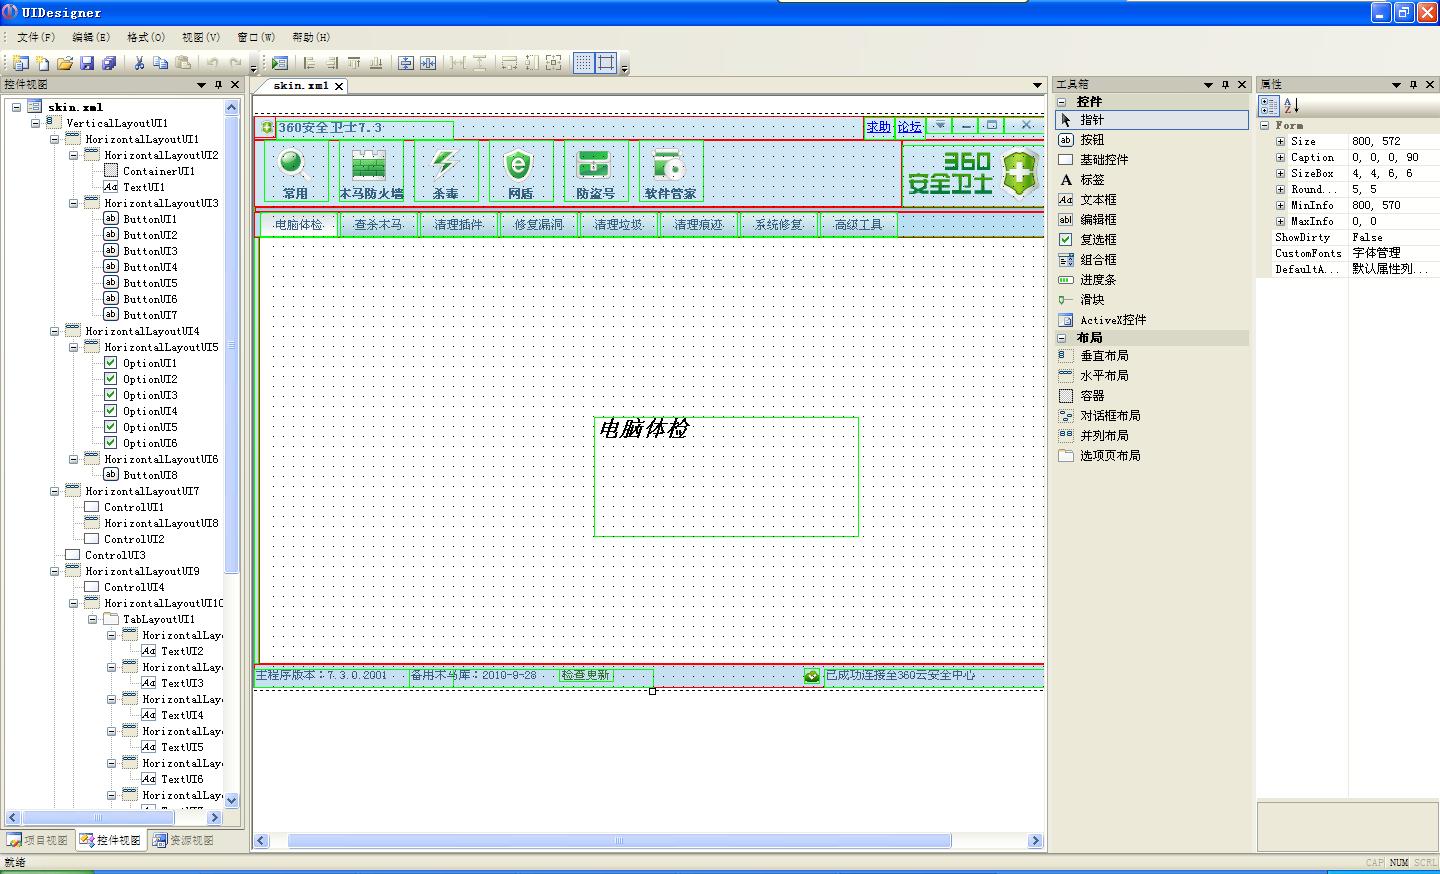The image size is (1440, 874).
Task: Toggle the pin on the 属性 panel
Action: (1413, 85)
